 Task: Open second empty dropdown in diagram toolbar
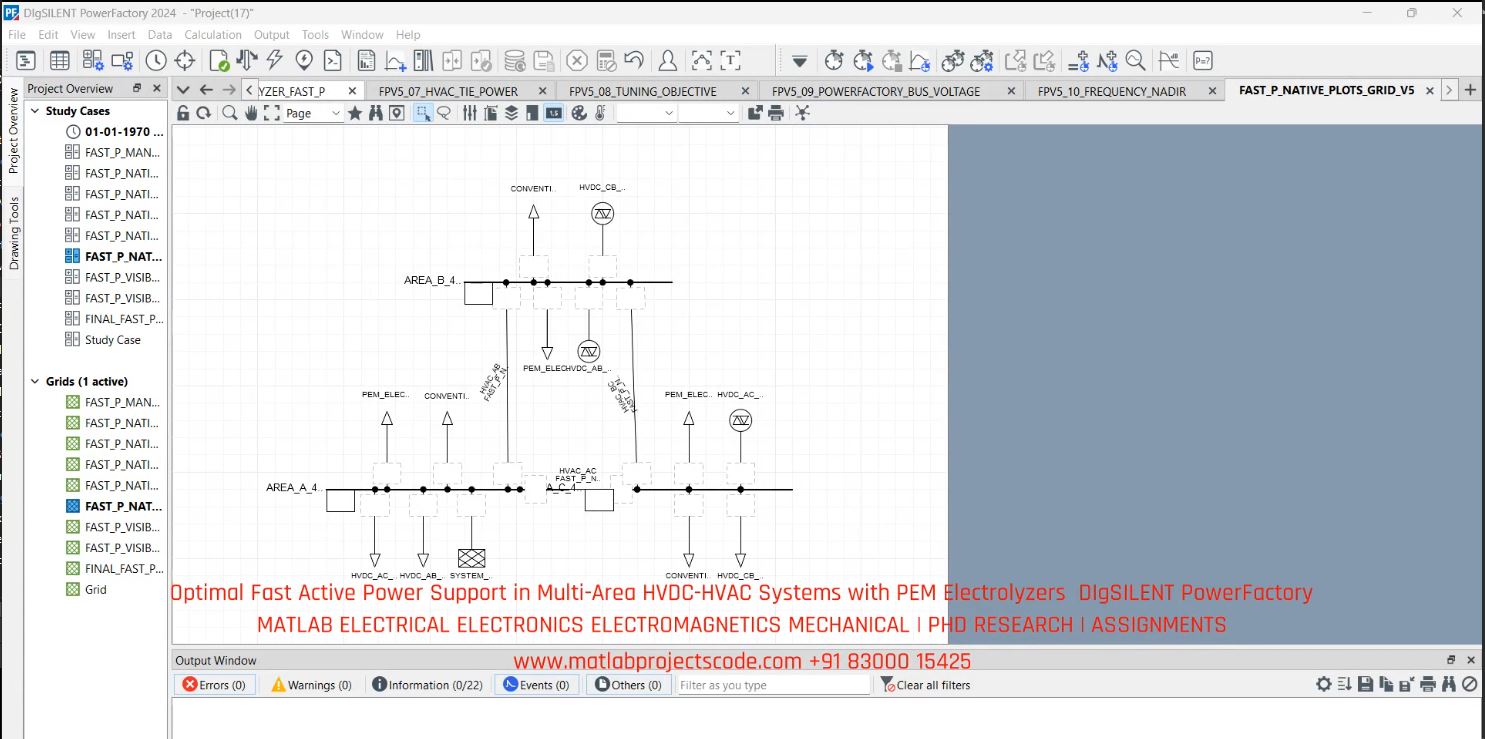[708, 113]
